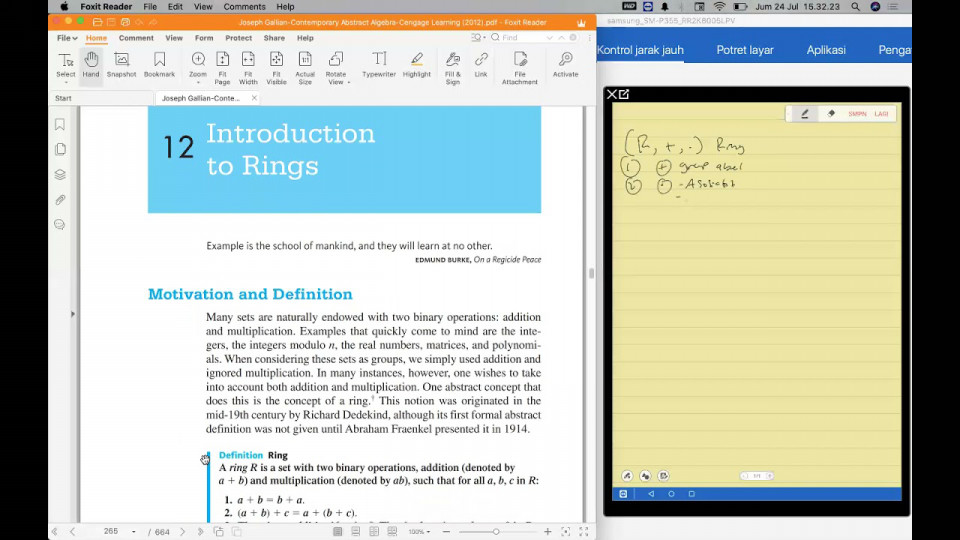Viewport: 960px width, 540px height.
Task: Click the zoom slider handle
Action: [x=496, y=531]
